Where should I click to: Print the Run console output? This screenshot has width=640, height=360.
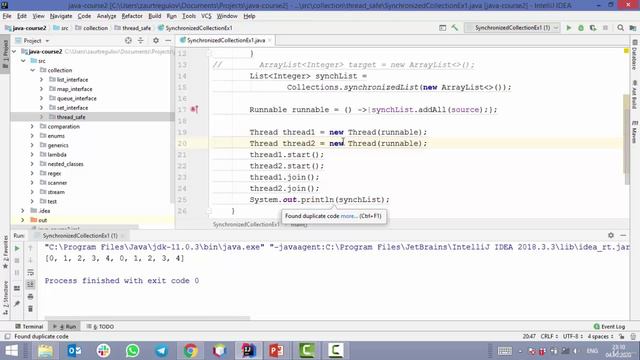click(30, 297)
